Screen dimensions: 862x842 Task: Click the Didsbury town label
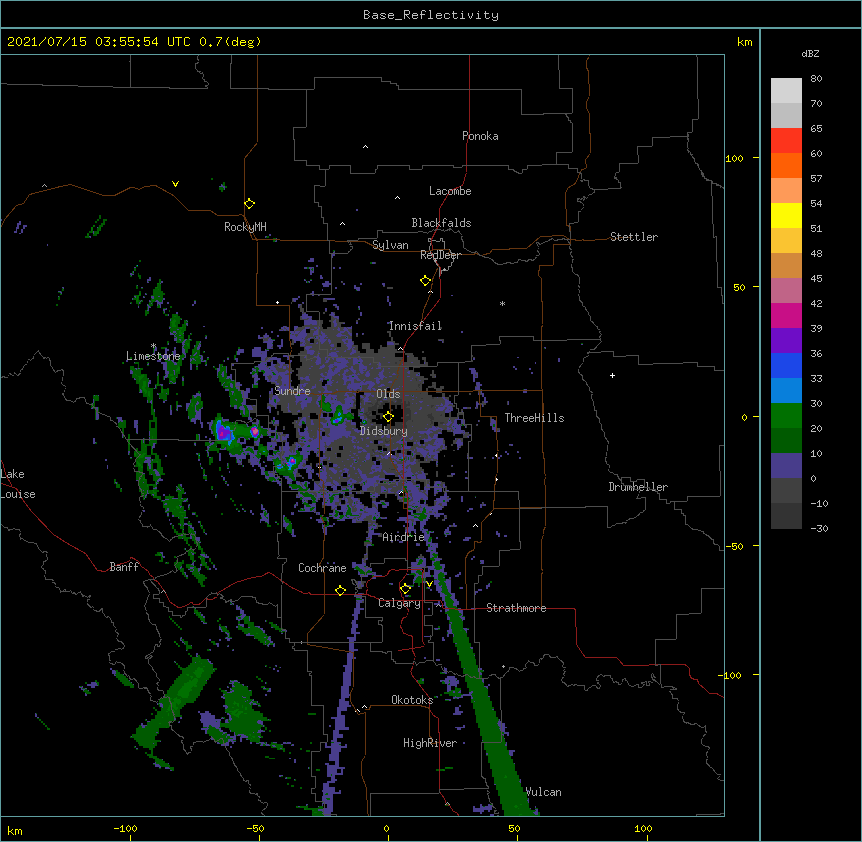[x=384, y=431]
